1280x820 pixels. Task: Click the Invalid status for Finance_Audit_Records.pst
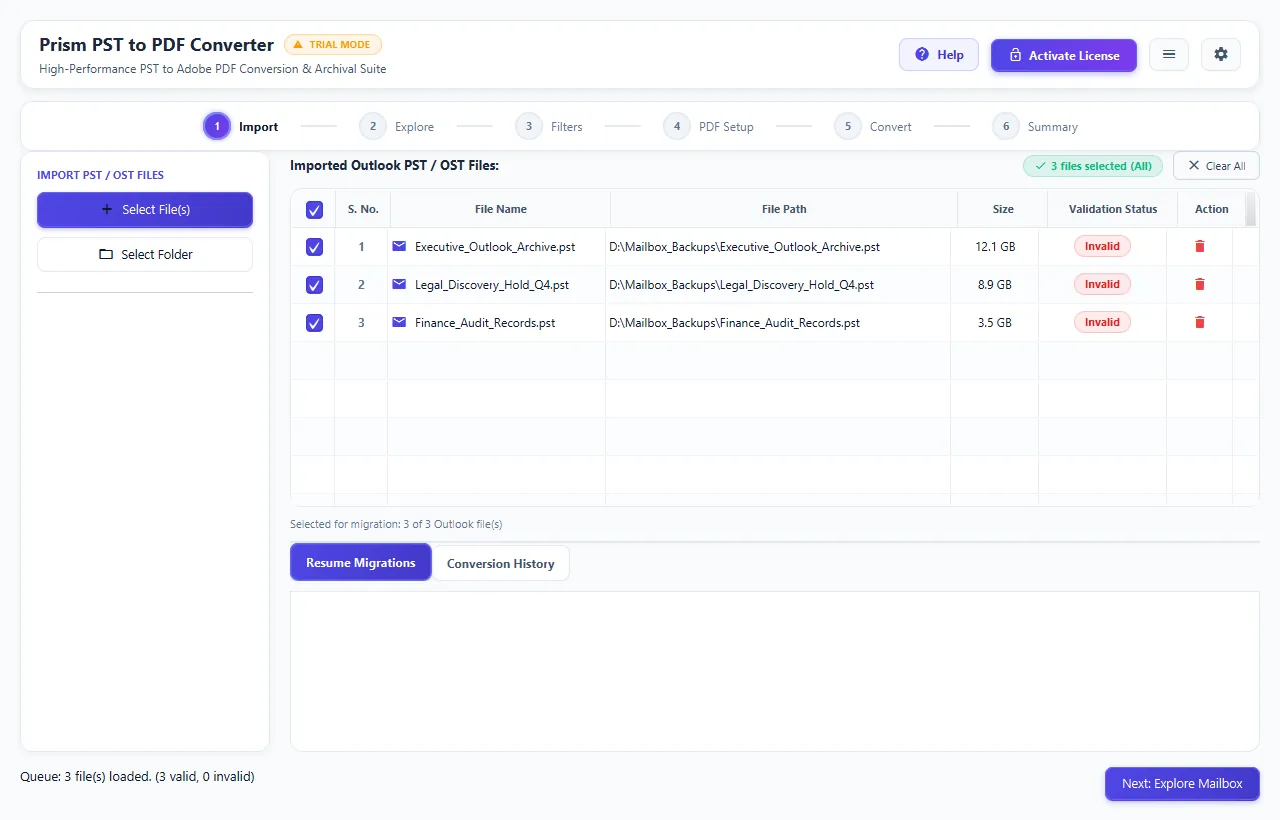coord(1102,322)
